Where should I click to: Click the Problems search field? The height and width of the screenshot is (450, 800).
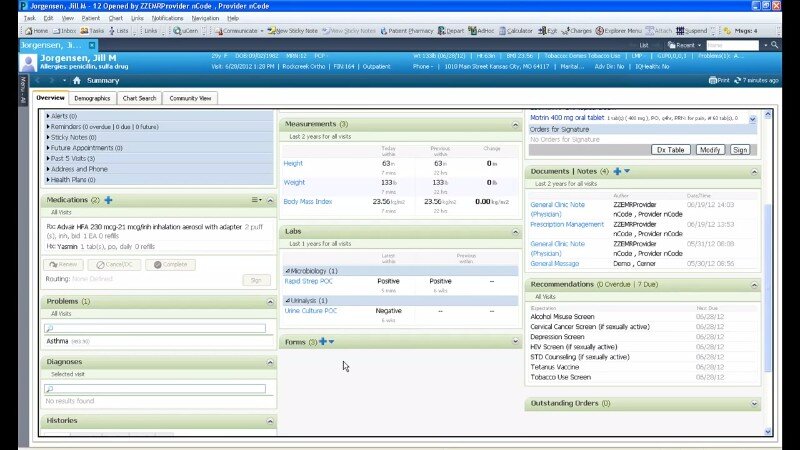point(155,328)
